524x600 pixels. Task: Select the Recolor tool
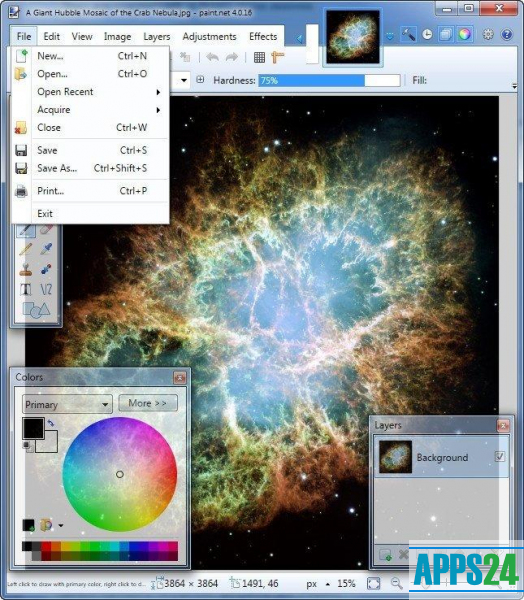pyautogui.click(x=46, y=269)
